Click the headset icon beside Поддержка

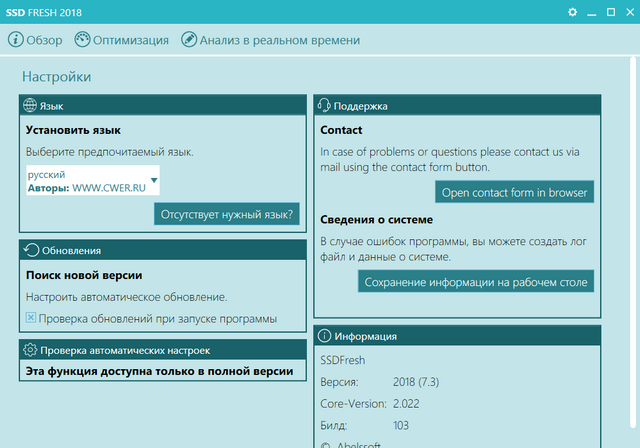point(324,105)
